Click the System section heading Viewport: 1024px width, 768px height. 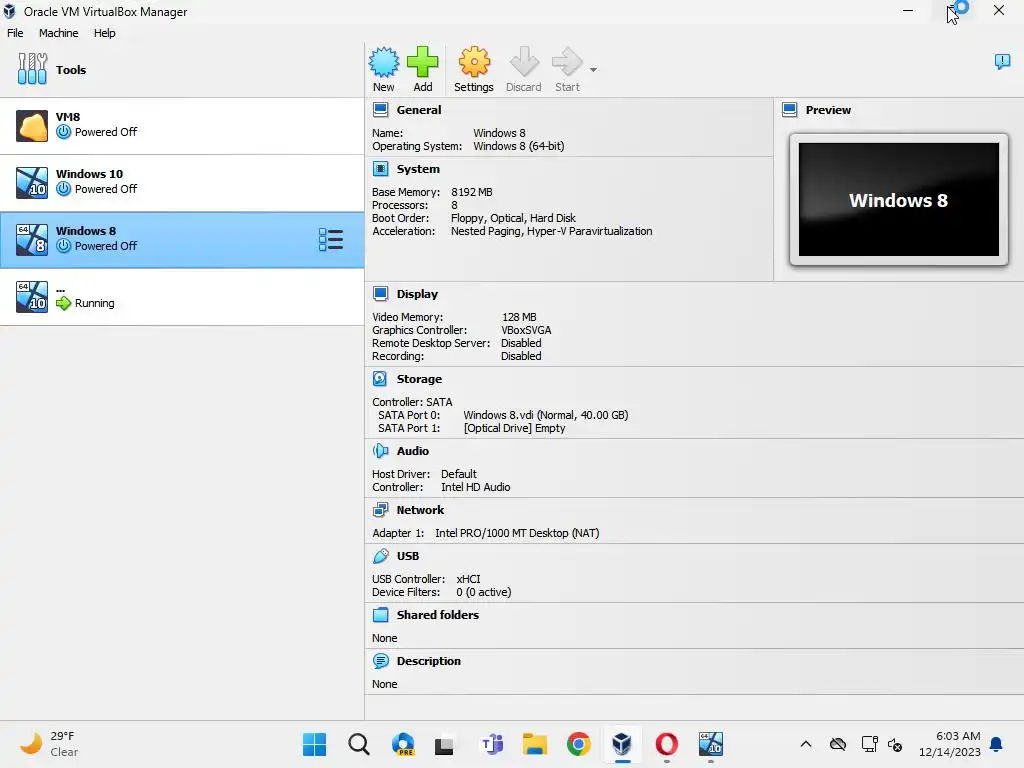[418, 169]
